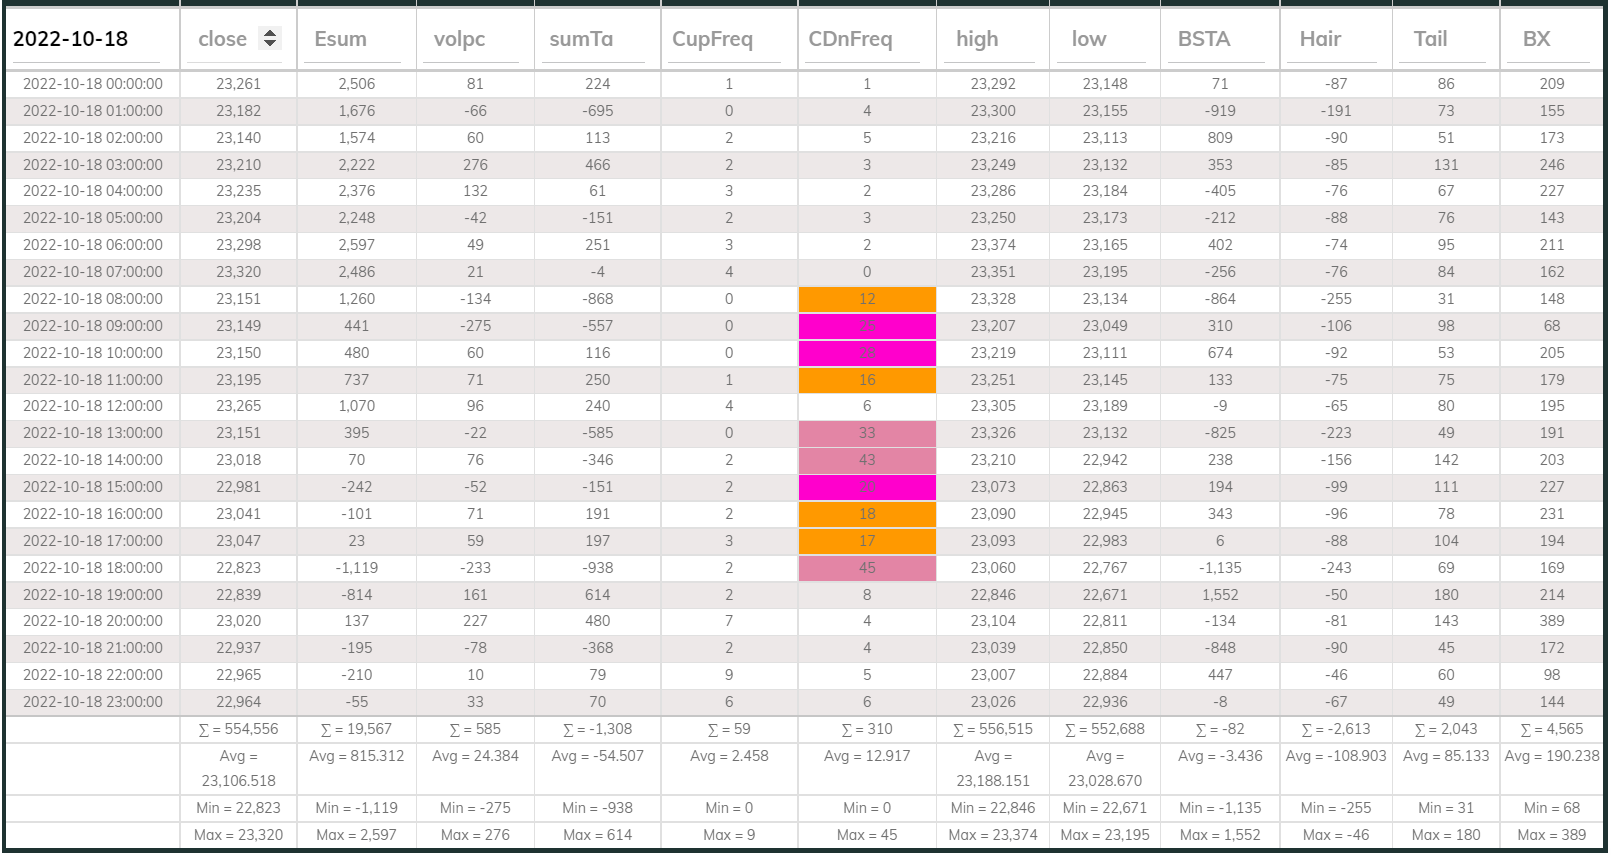
Task: Click Esum value 2,506 in first row
Action: (x=357, y=84)
